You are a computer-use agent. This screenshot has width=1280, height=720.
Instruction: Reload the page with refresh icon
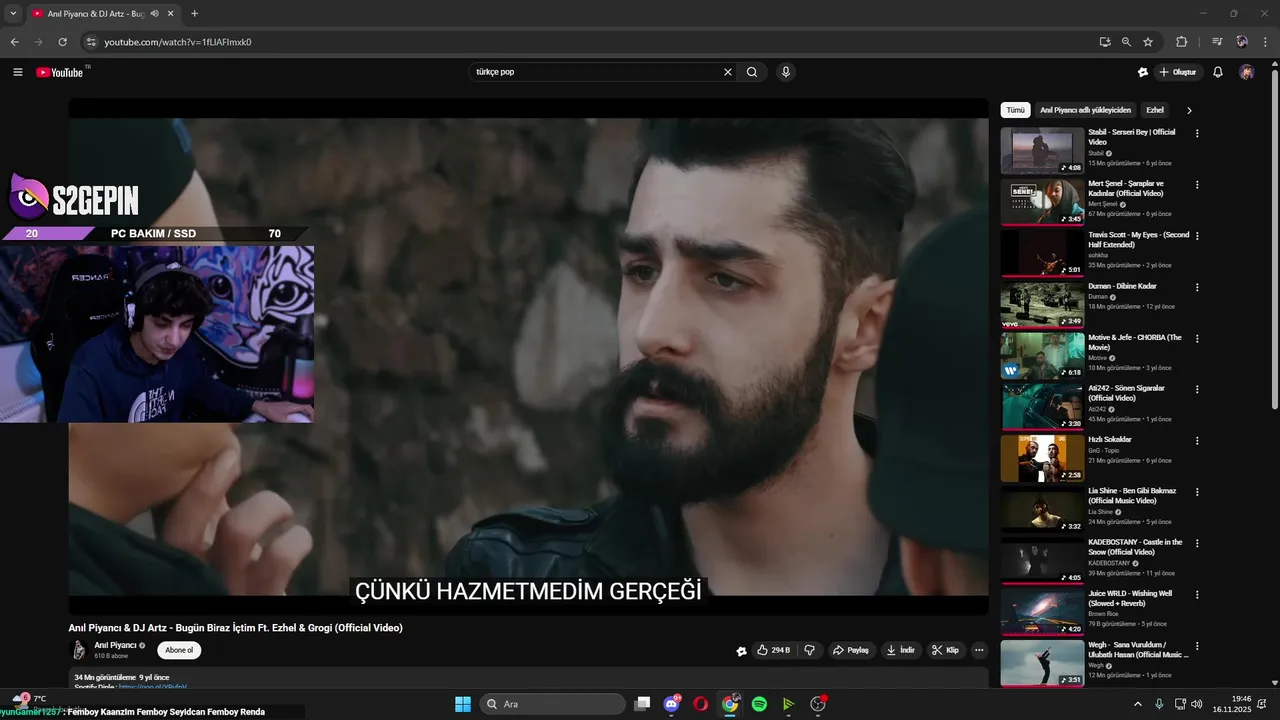pyautogui.click(x=62, y=42)
